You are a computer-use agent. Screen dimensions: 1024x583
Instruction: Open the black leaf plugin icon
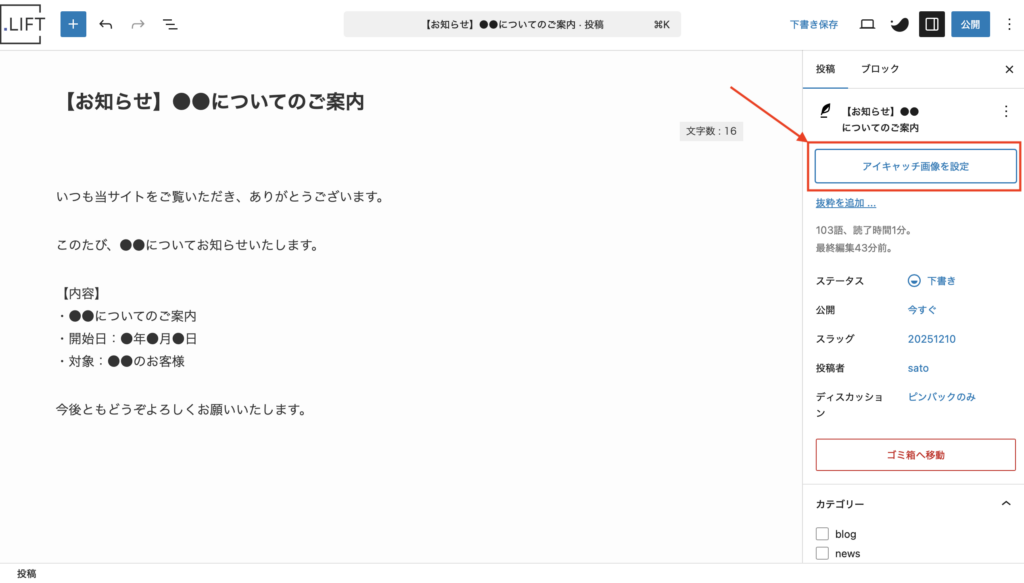coord(899,24)
